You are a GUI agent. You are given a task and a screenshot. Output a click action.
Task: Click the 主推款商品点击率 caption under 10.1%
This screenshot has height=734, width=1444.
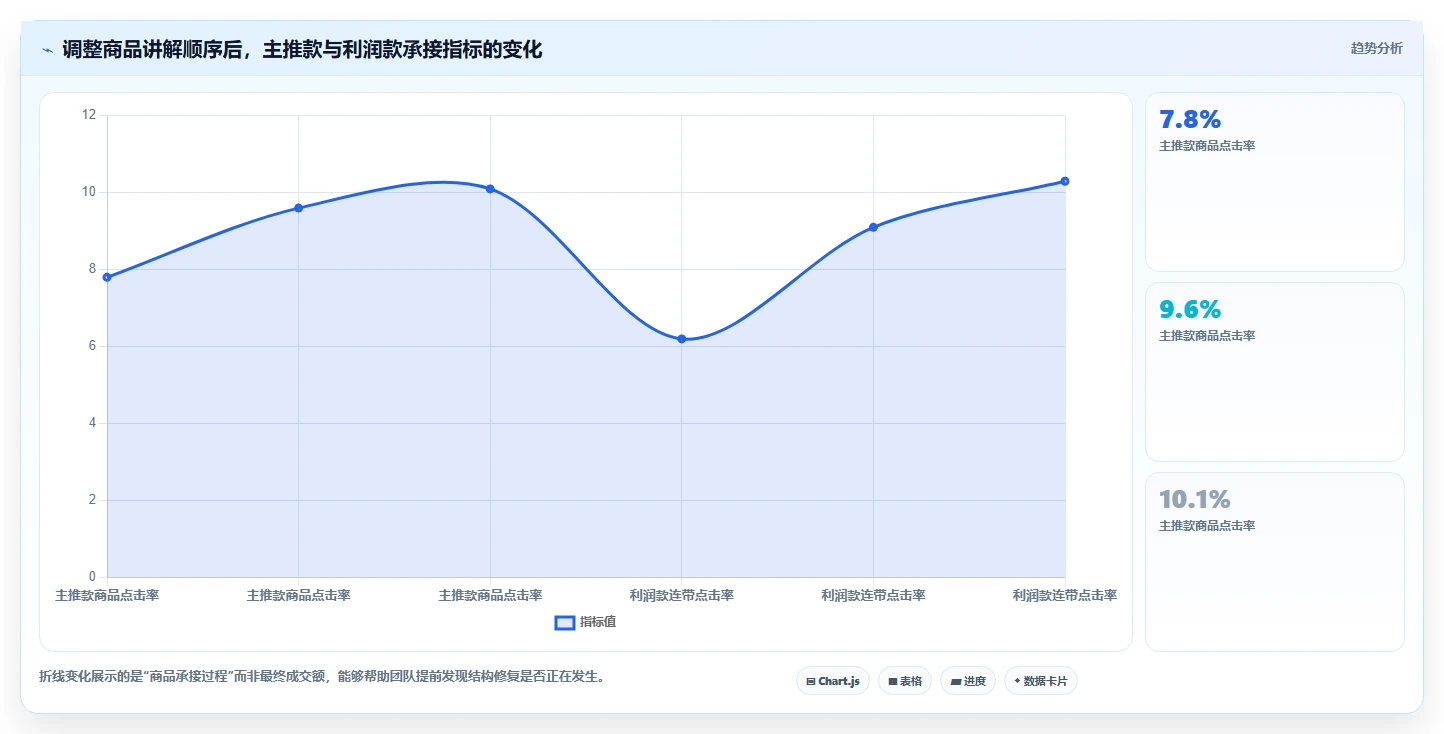pos(1207,526)
